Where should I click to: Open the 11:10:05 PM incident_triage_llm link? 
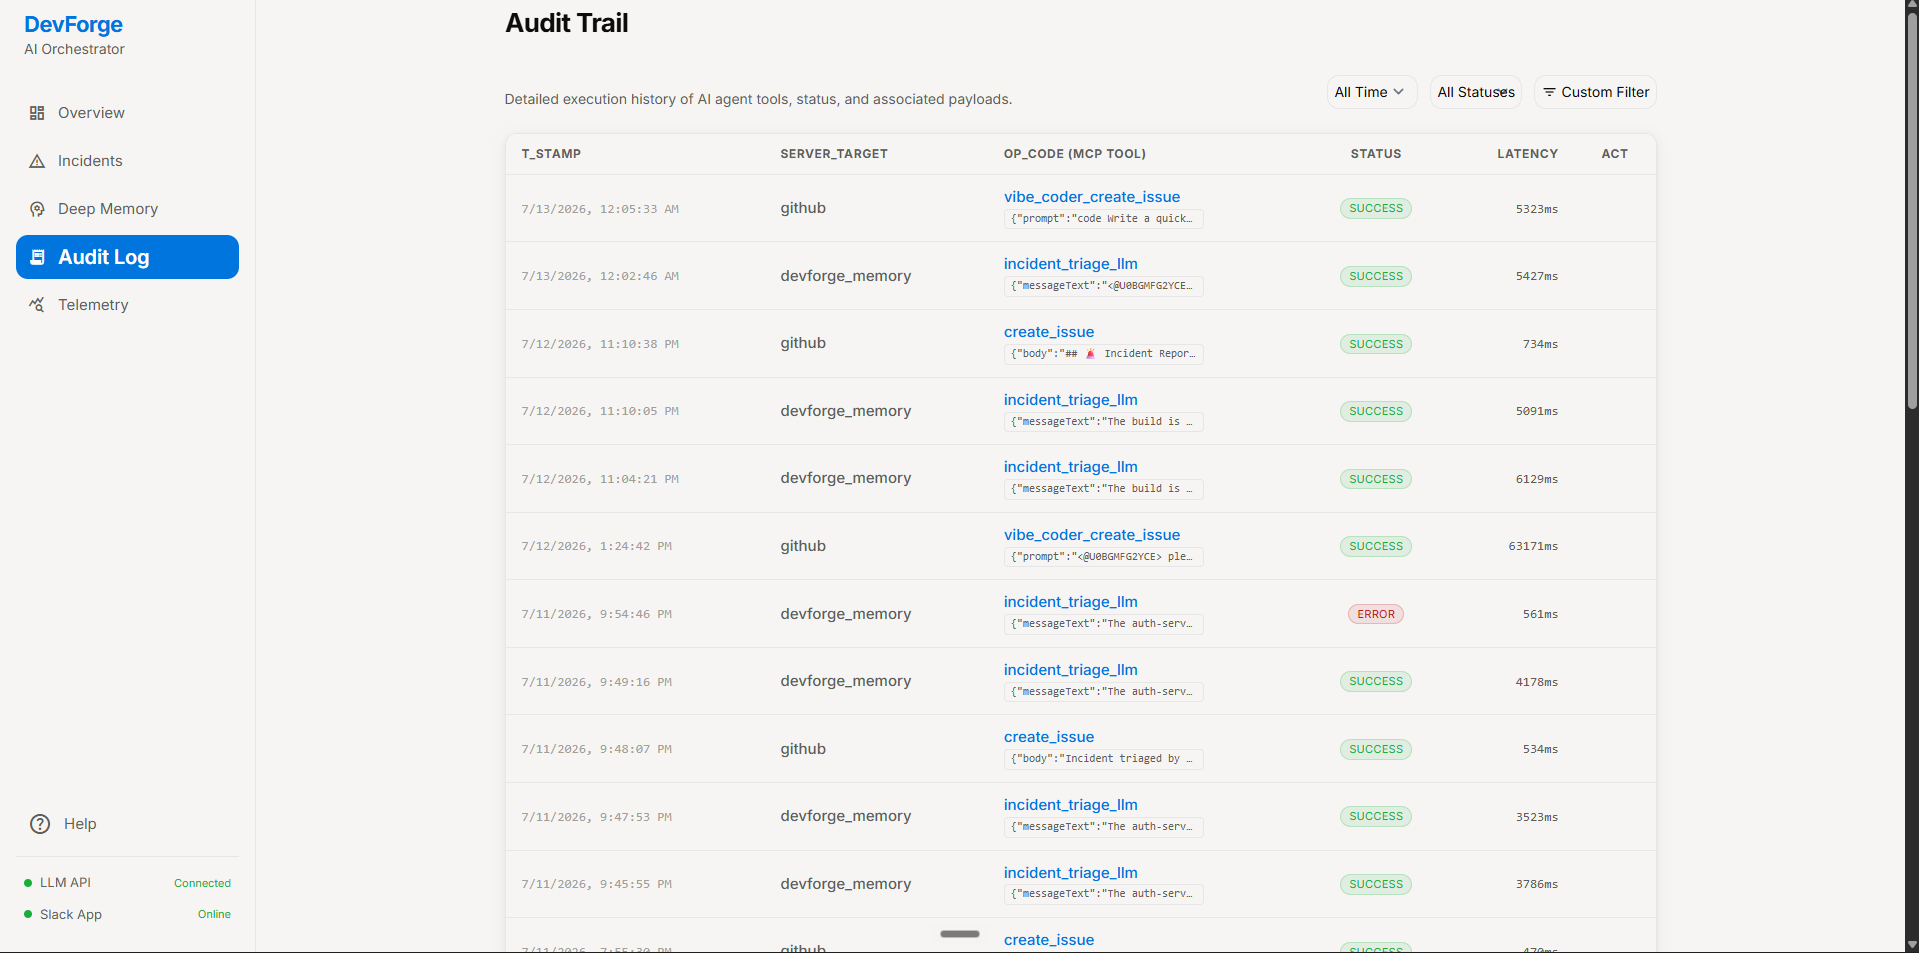1070,400
